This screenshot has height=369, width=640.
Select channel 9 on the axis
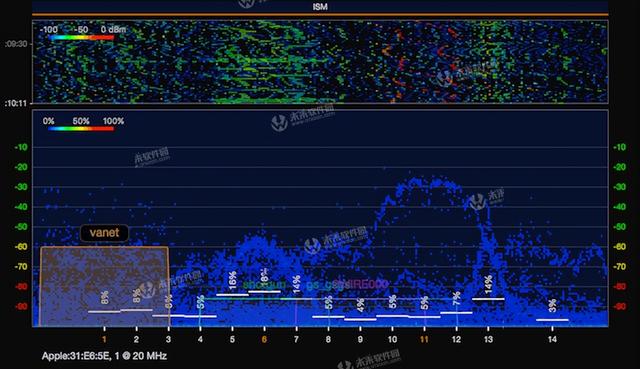(x=360, y=340)
